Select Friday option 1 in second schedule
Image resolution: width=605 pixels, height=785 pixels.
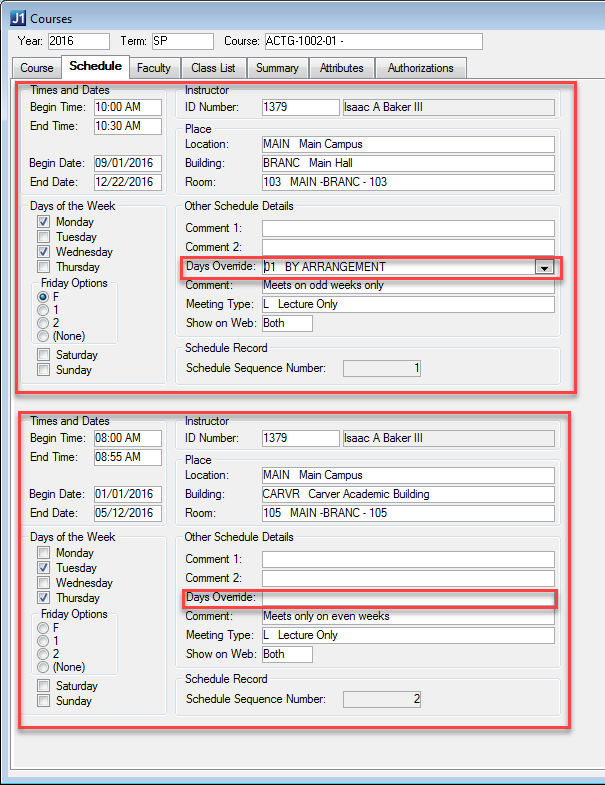click(x=43, y=641)
